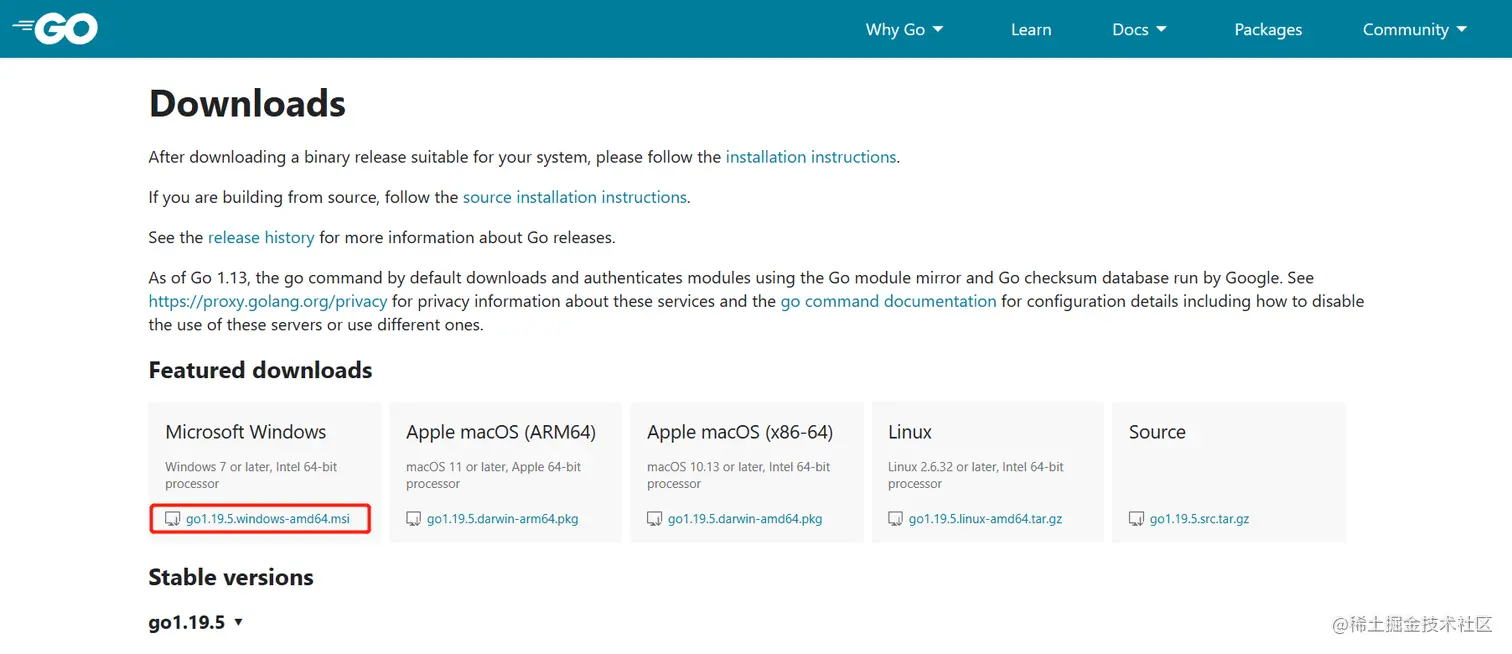Open the go command documentation link
This screenshot has height=654, width=1512.
(x=888, y=301)
